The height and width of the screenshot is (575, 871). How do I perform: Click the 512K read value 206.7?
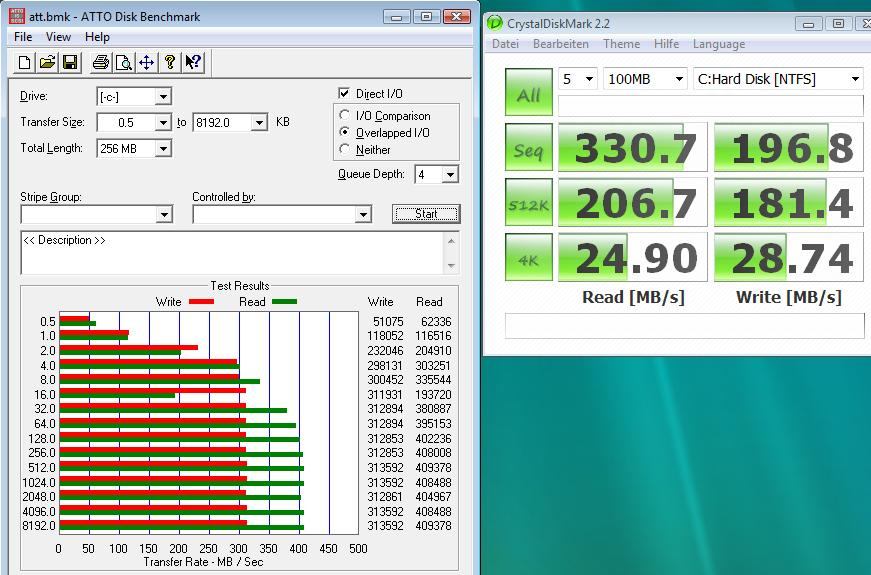click(x=633, y=202)
